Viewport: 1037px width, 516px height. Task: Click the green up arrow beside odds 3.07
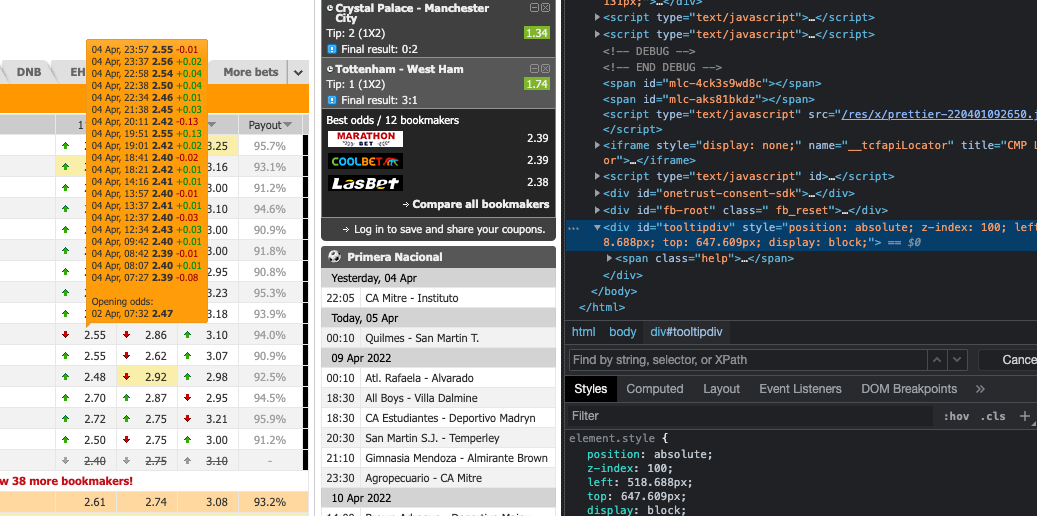click(x=188, y=356)
